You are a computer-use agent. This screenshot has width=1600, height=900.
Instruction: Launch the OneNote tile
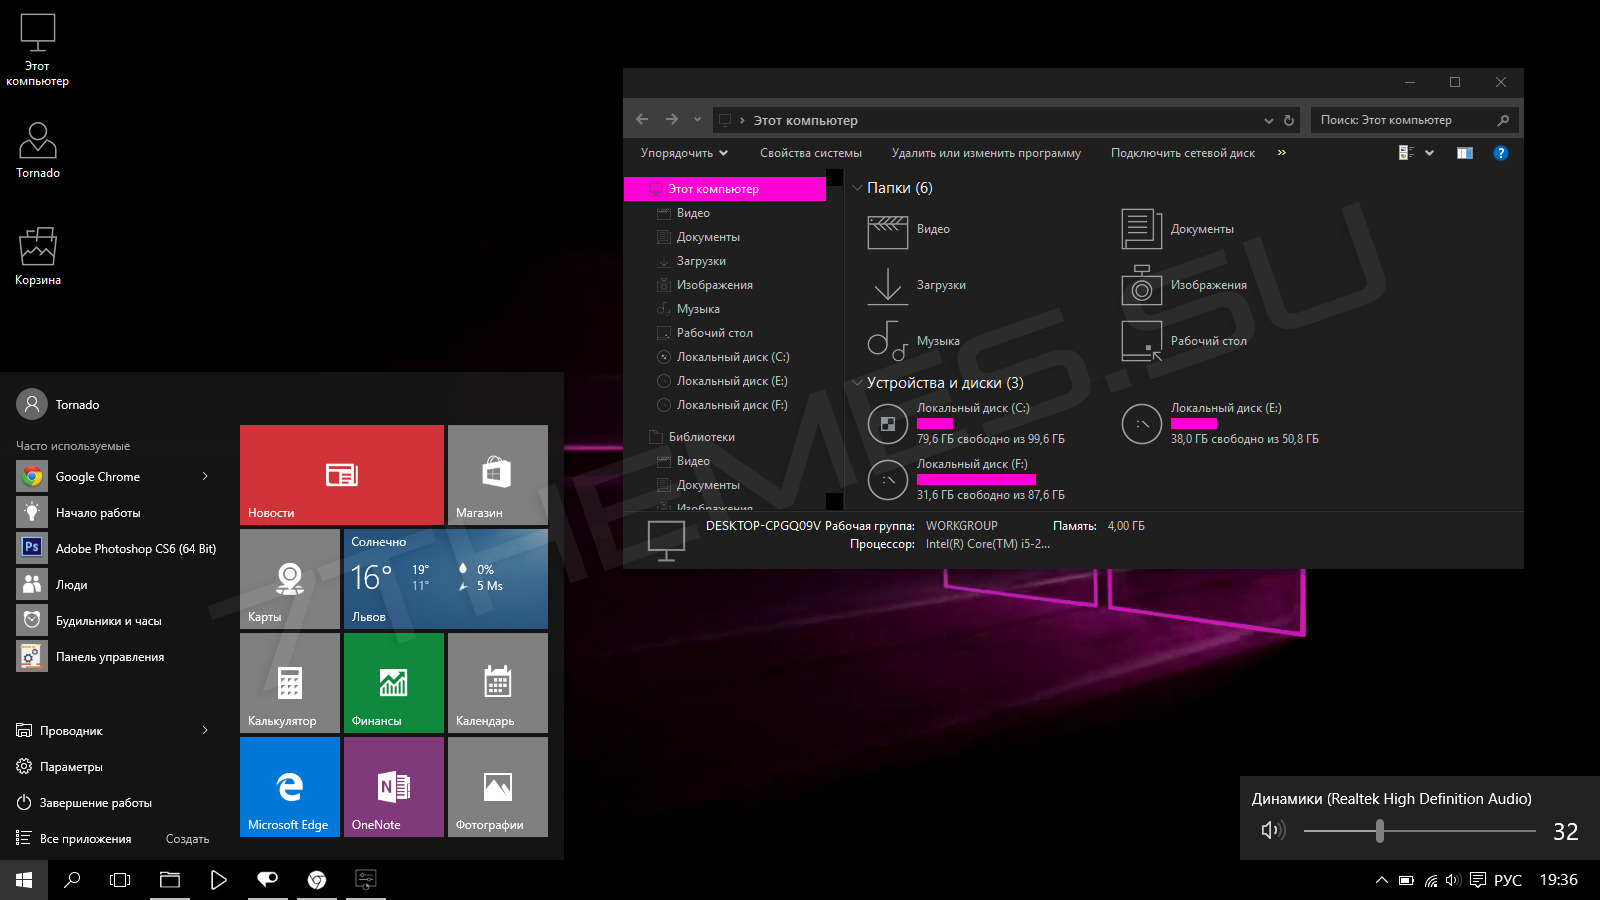pyautogui.click(x=394, y=786)
